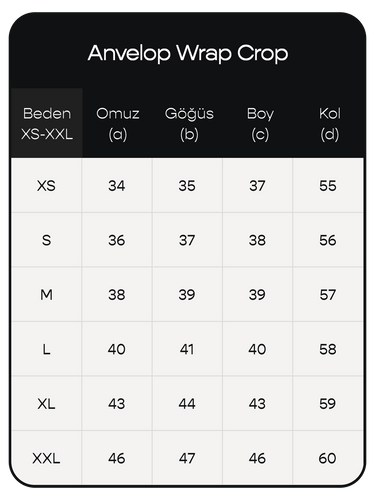Select the M size row label
Screen dimensions: 375x500
[x=46, y=295]
